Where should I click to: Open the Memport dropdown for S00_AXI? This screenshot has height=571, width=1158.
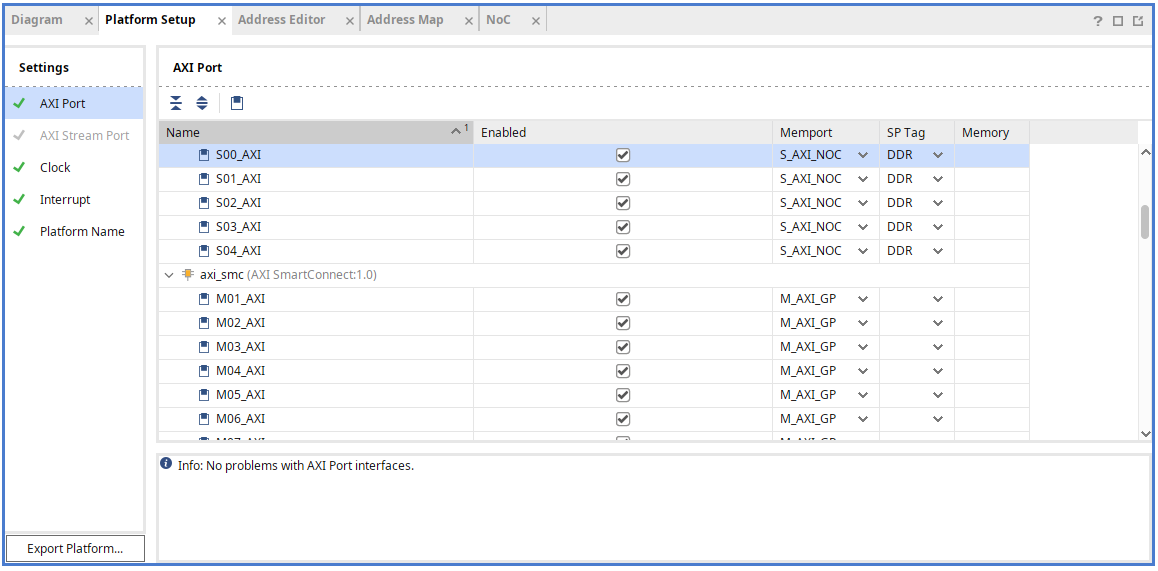click(x=862, y=155)
